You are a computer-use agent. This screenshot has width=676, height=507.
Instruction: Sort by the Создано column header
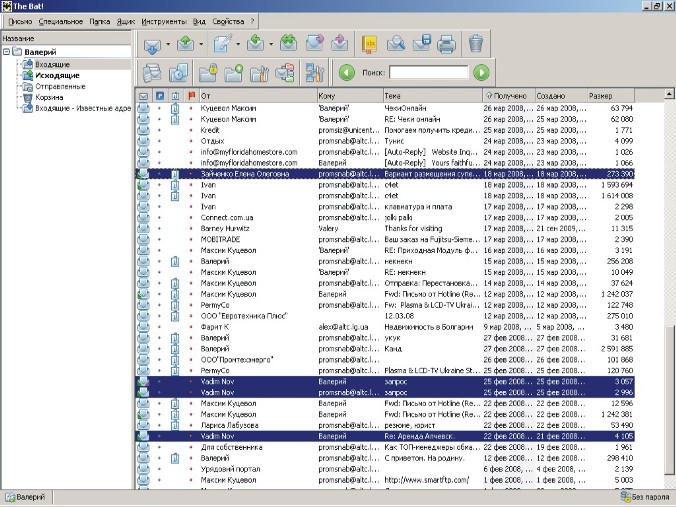point(561,96)
